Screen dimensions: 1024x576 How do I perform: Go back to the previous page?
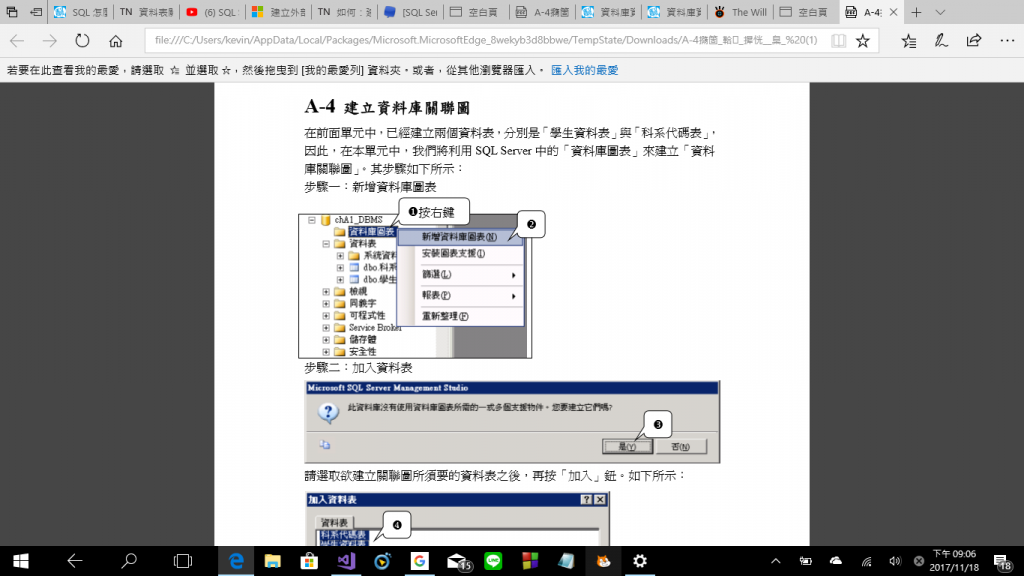[x=17, y=40]
